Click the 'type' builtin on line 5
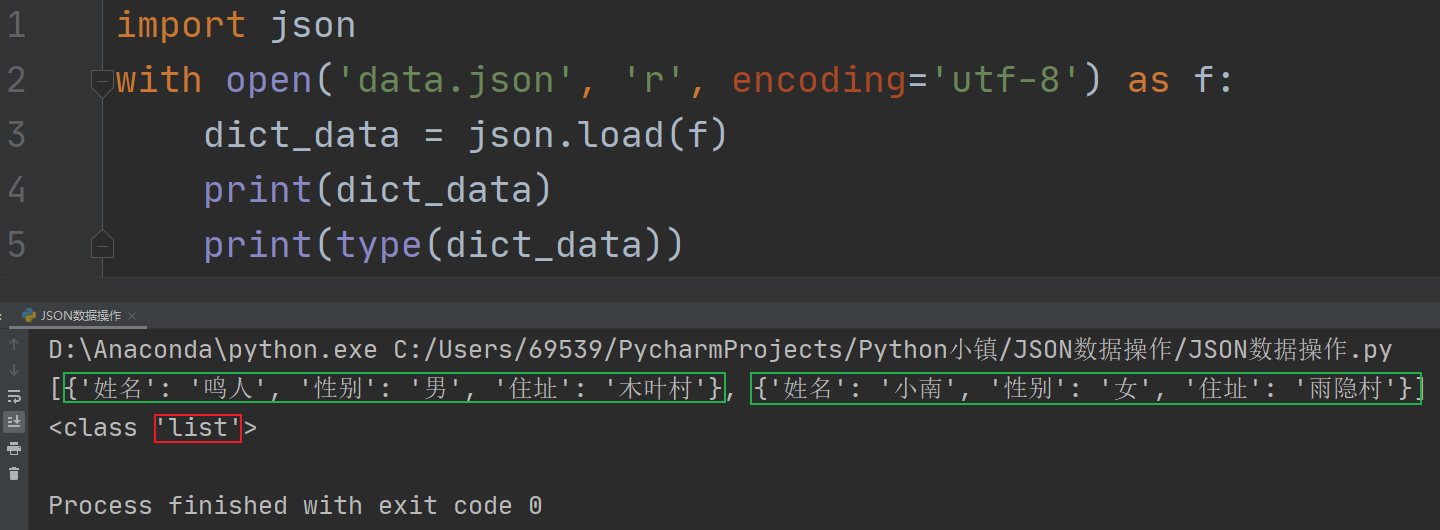The height and width of the screenshot is (530, 1440). [379, 245]
